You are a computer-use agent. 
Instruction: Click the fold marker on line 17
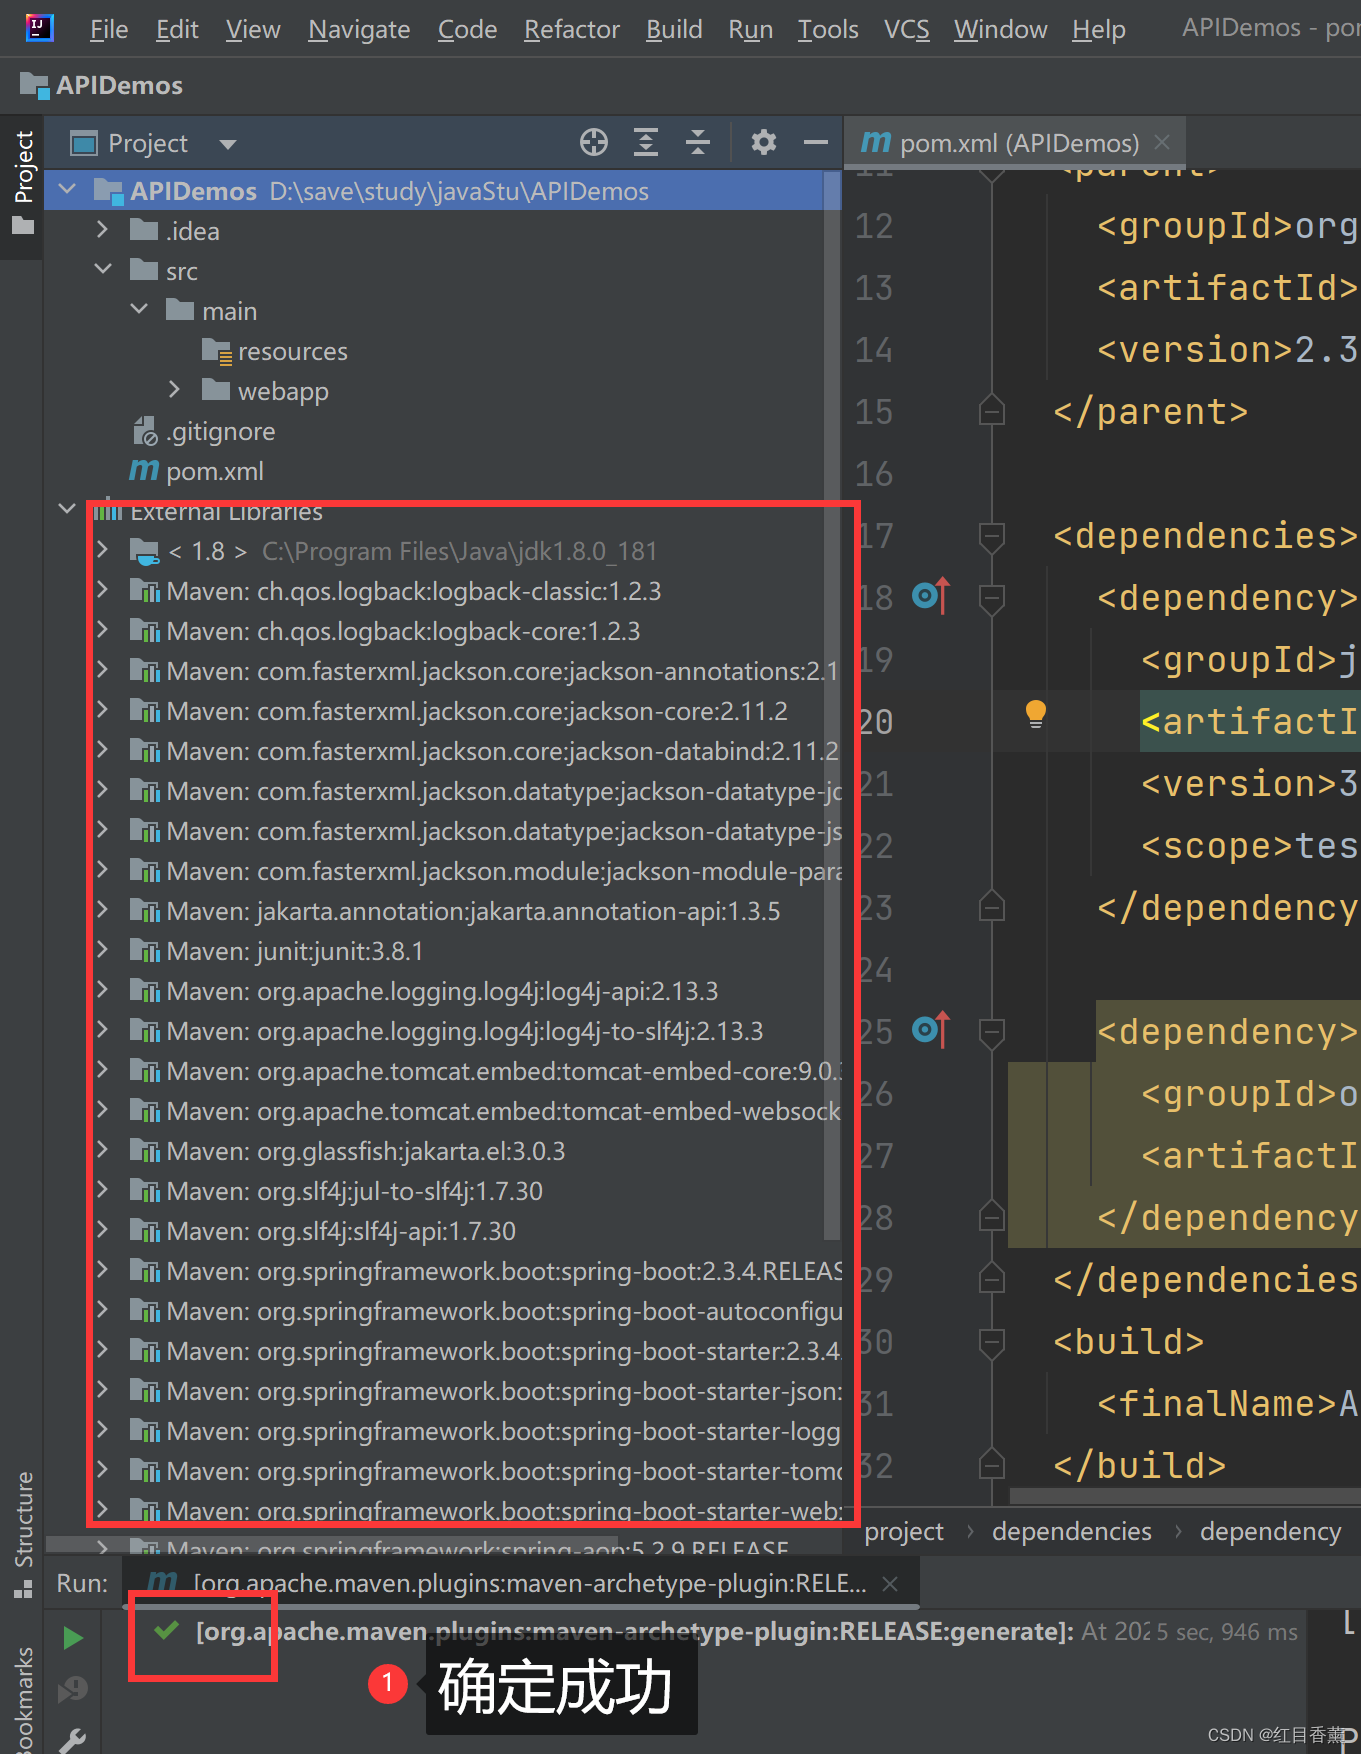(x=992, y=537)
